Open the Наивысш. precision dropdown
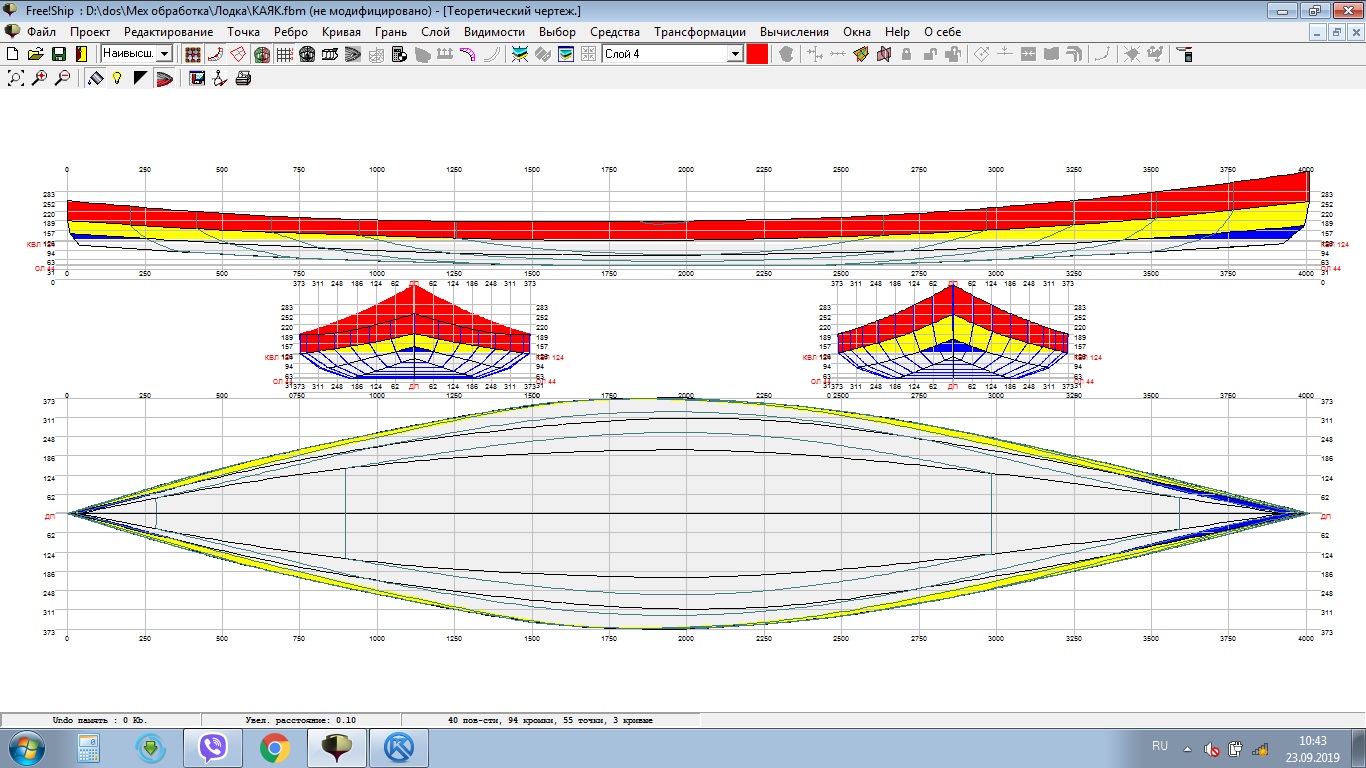This screenshot has height=768, width=1366. [x=165, y=54]
